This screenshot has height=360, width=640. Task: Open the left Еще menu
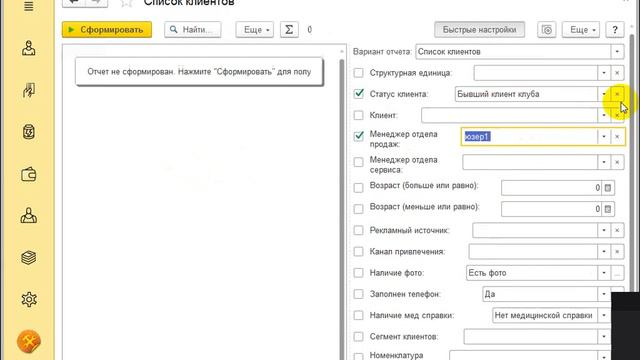point(255,30)
